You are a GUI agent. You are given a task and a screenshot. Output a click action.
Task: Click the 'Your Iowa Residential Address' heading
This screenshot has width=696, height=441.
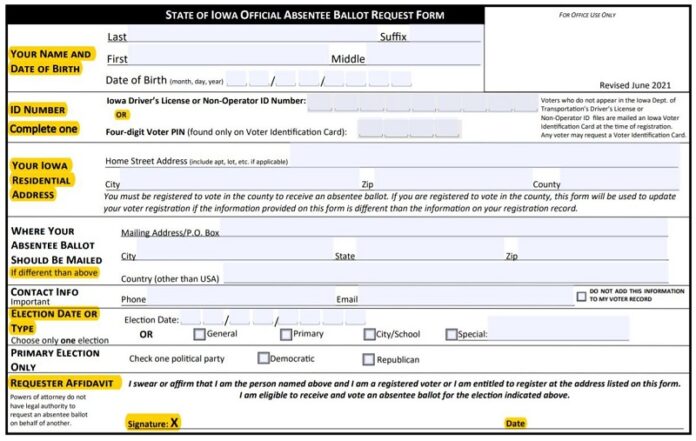click(41, 180)
